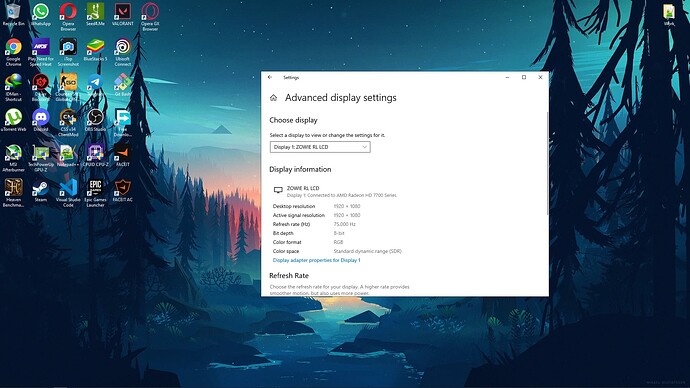Launch Steam from the desktop
This screenshot has height=388, width=690.
tap(41, 191)
